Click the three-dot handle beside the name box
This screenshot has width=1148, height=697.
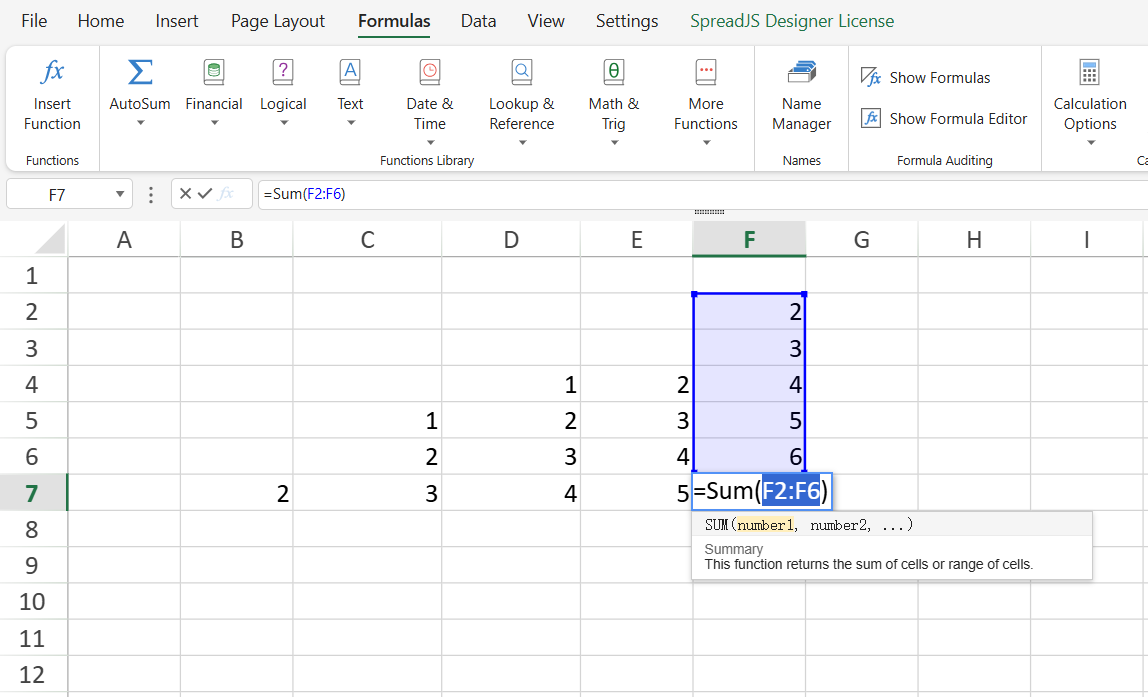(x=151, y=194)
